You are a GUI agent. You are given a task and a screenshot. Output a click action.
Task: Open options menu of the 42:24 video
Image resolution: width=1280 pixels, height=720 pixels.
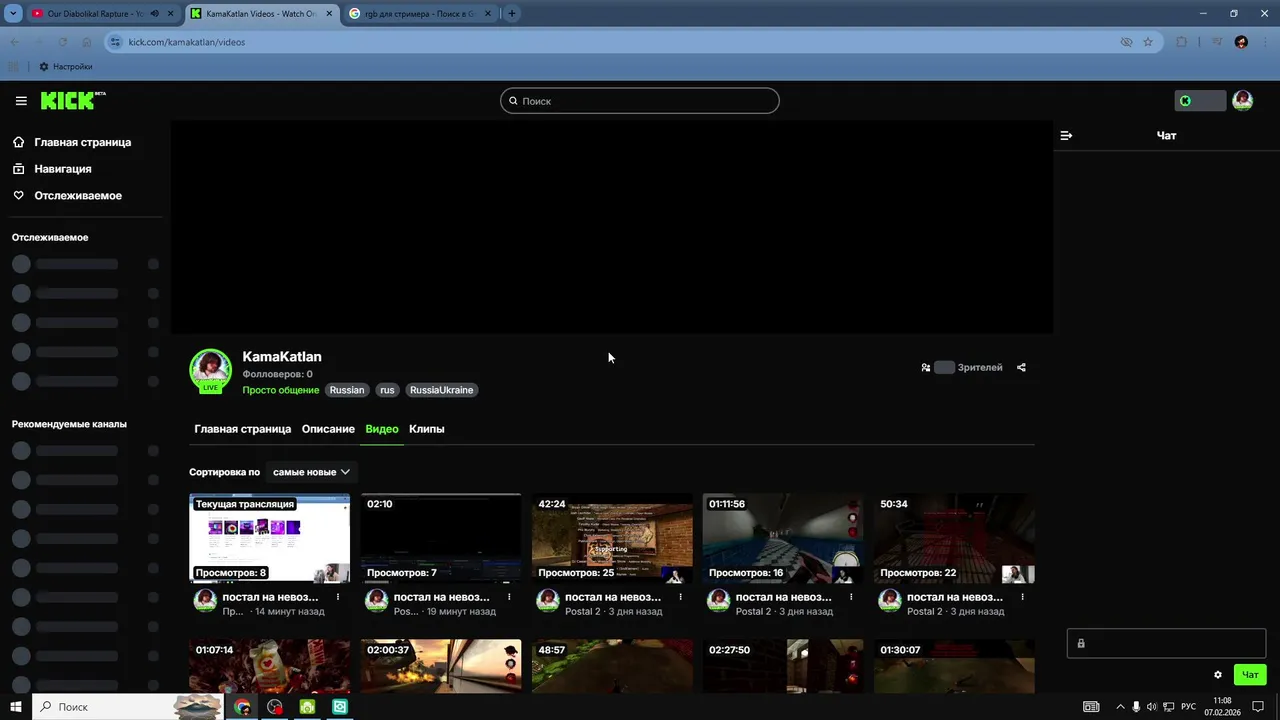click(x=680, y=597)
